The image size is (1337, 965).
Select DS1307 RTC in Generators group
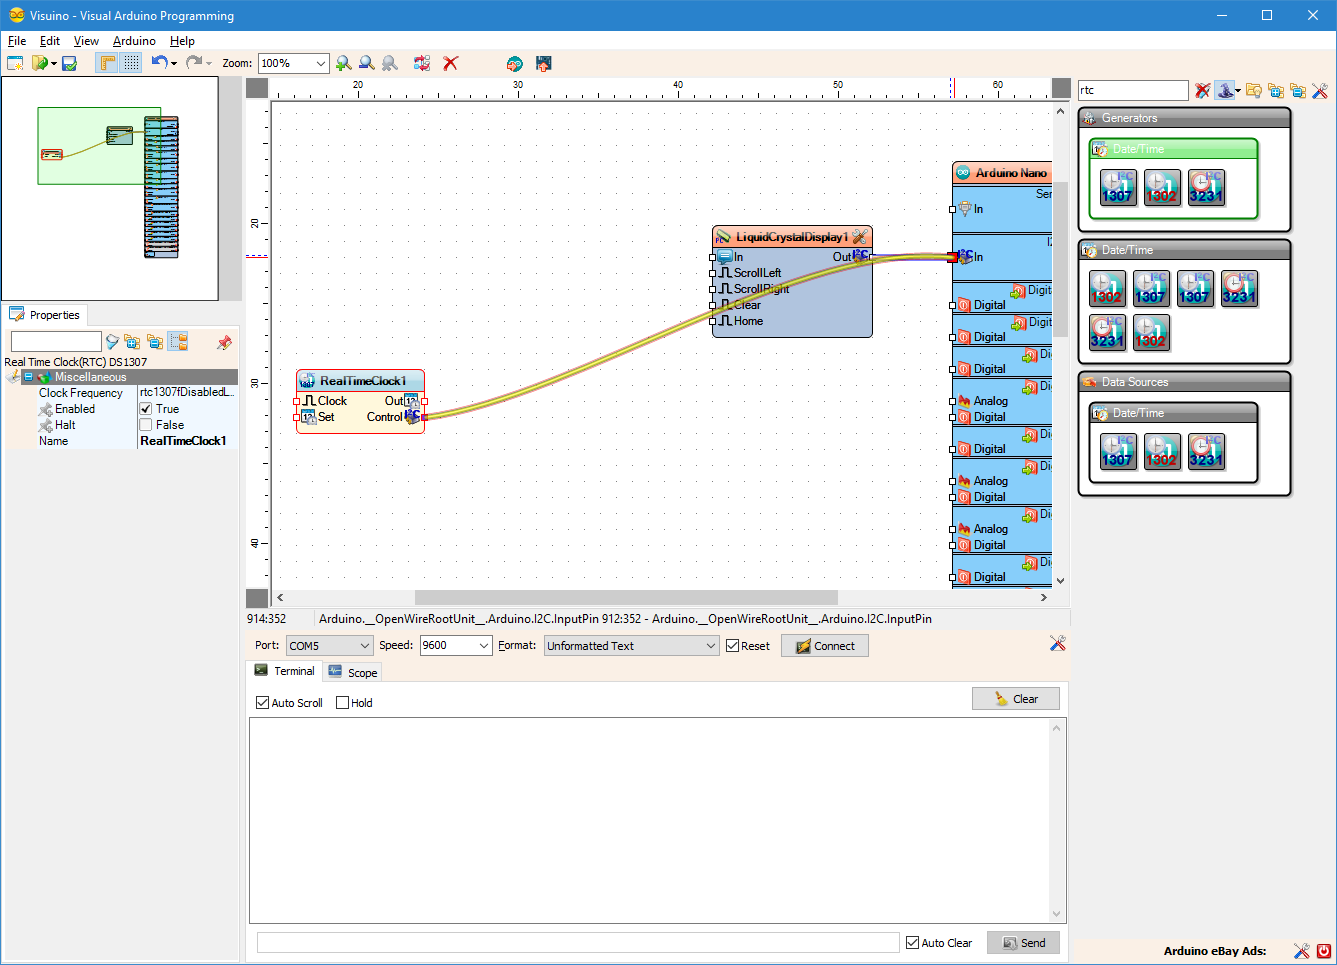[x=1117, y=187]
